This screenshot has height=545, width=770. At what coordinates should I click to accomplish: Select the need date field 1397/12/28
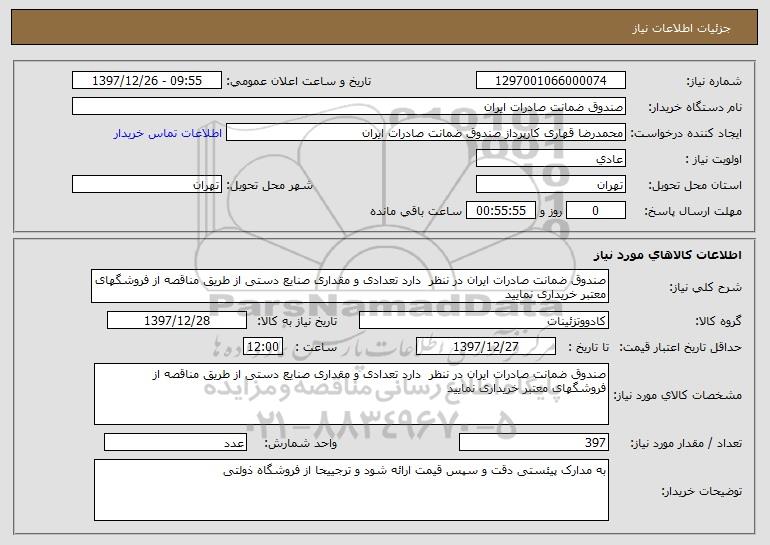point(177,321)
